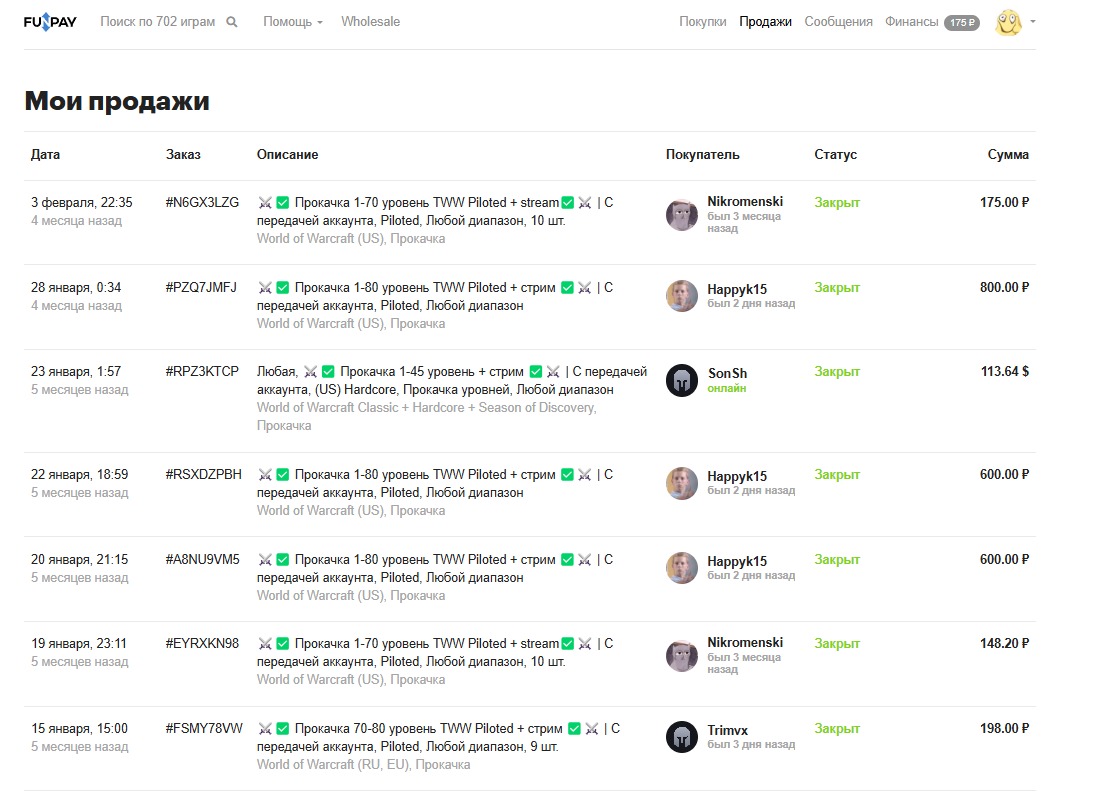Go to Покупки section
1096x811 pixels.
[702, 22]
